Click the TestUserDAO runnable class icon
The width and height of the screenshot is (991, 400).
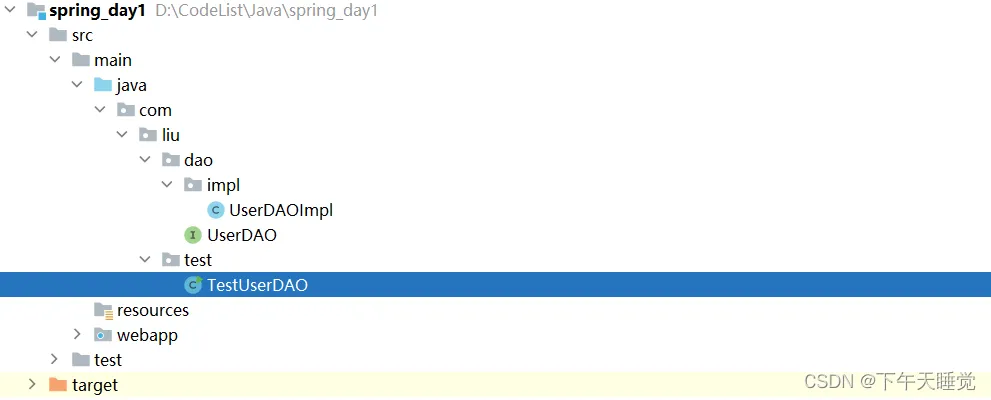[x=193, y=285]
